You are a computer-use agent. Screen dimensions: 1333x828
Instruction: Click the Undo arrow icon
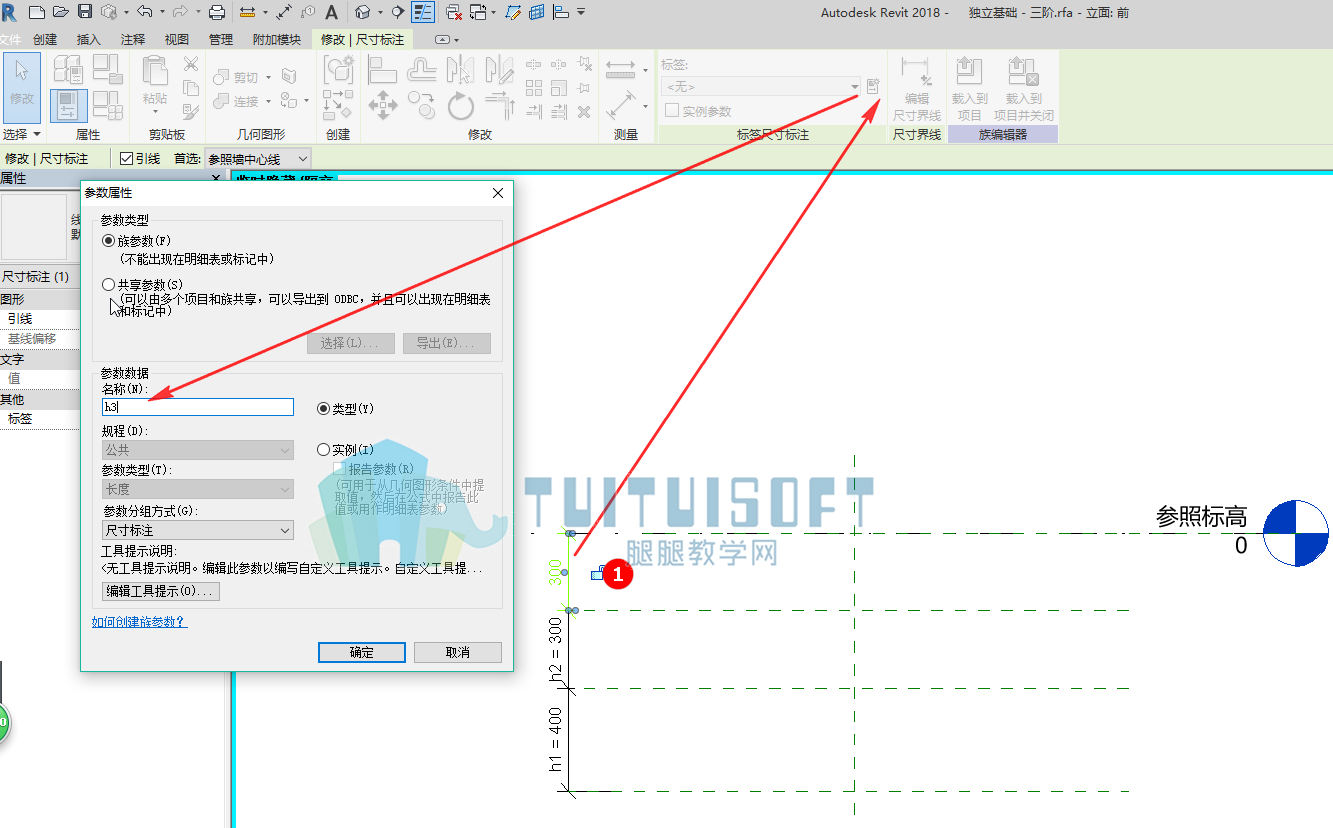143,12
